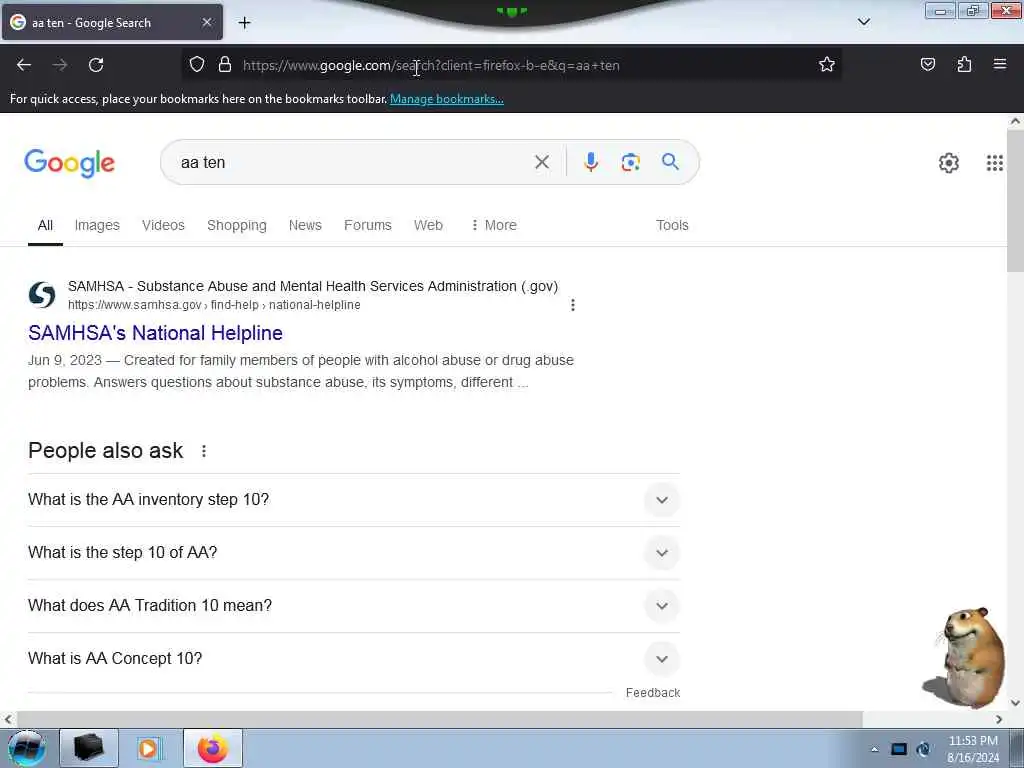Click Manage bookmarks link
1024x768 pixels.
(x=447, y=99)
